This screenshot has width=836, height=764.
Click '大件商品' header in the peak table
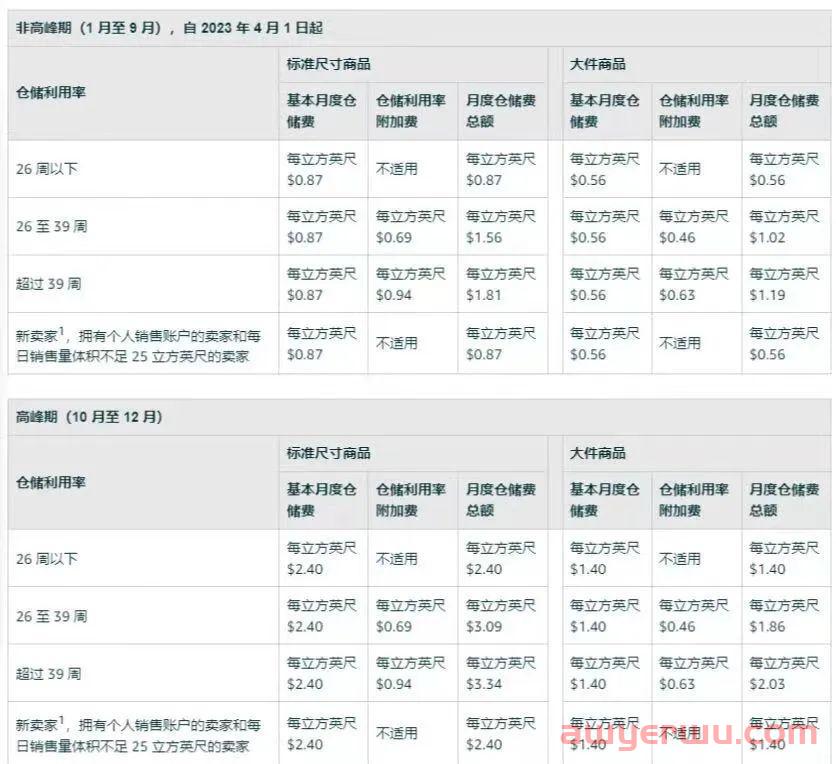click(x=598, y=454)
